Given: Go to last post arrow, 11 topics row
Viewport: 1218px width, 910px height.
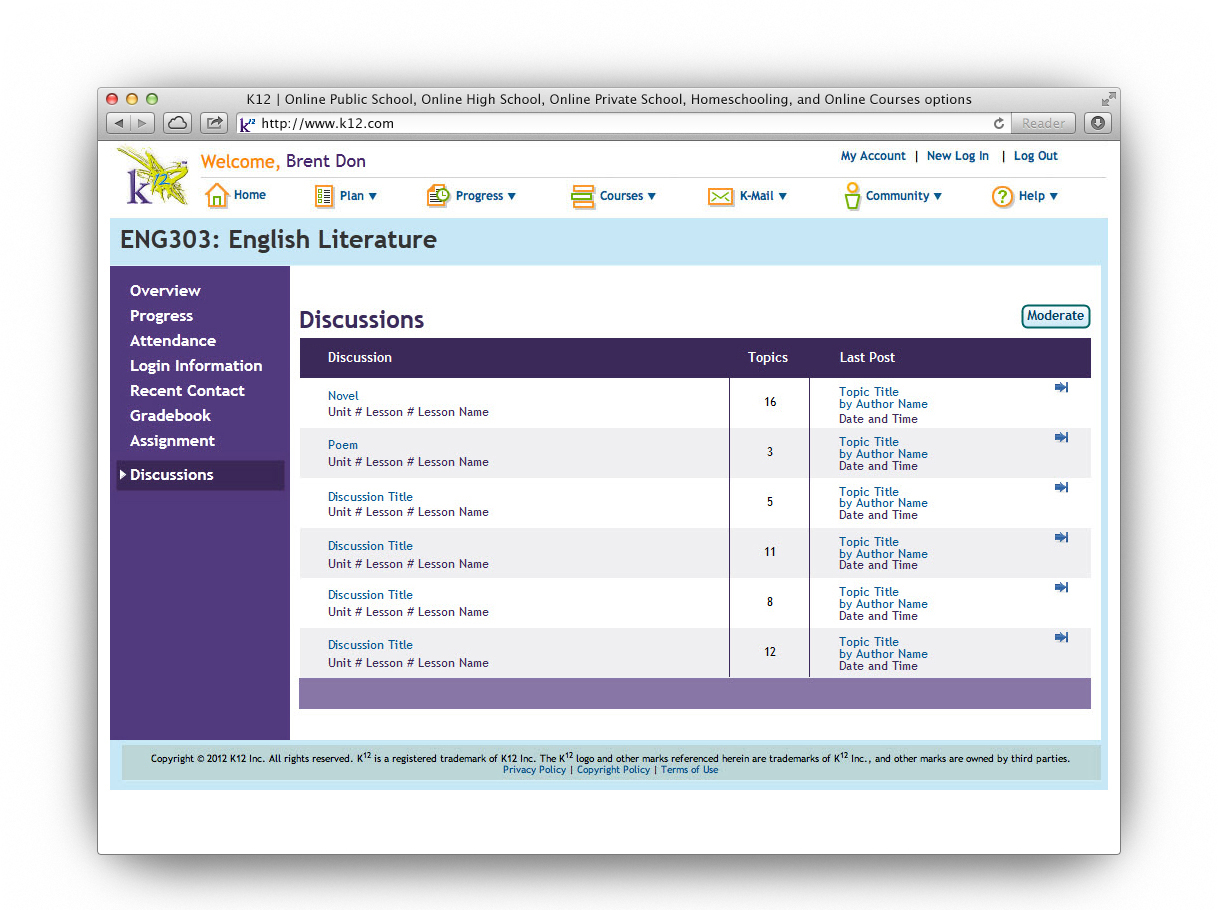Looking at the screenshot, I should (x=1062, y=537).
